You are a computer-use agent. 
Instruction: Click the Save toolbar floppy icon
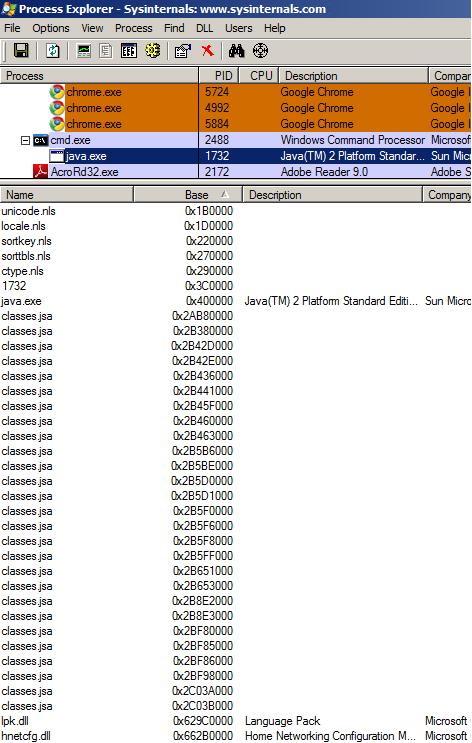click(21, 51)
